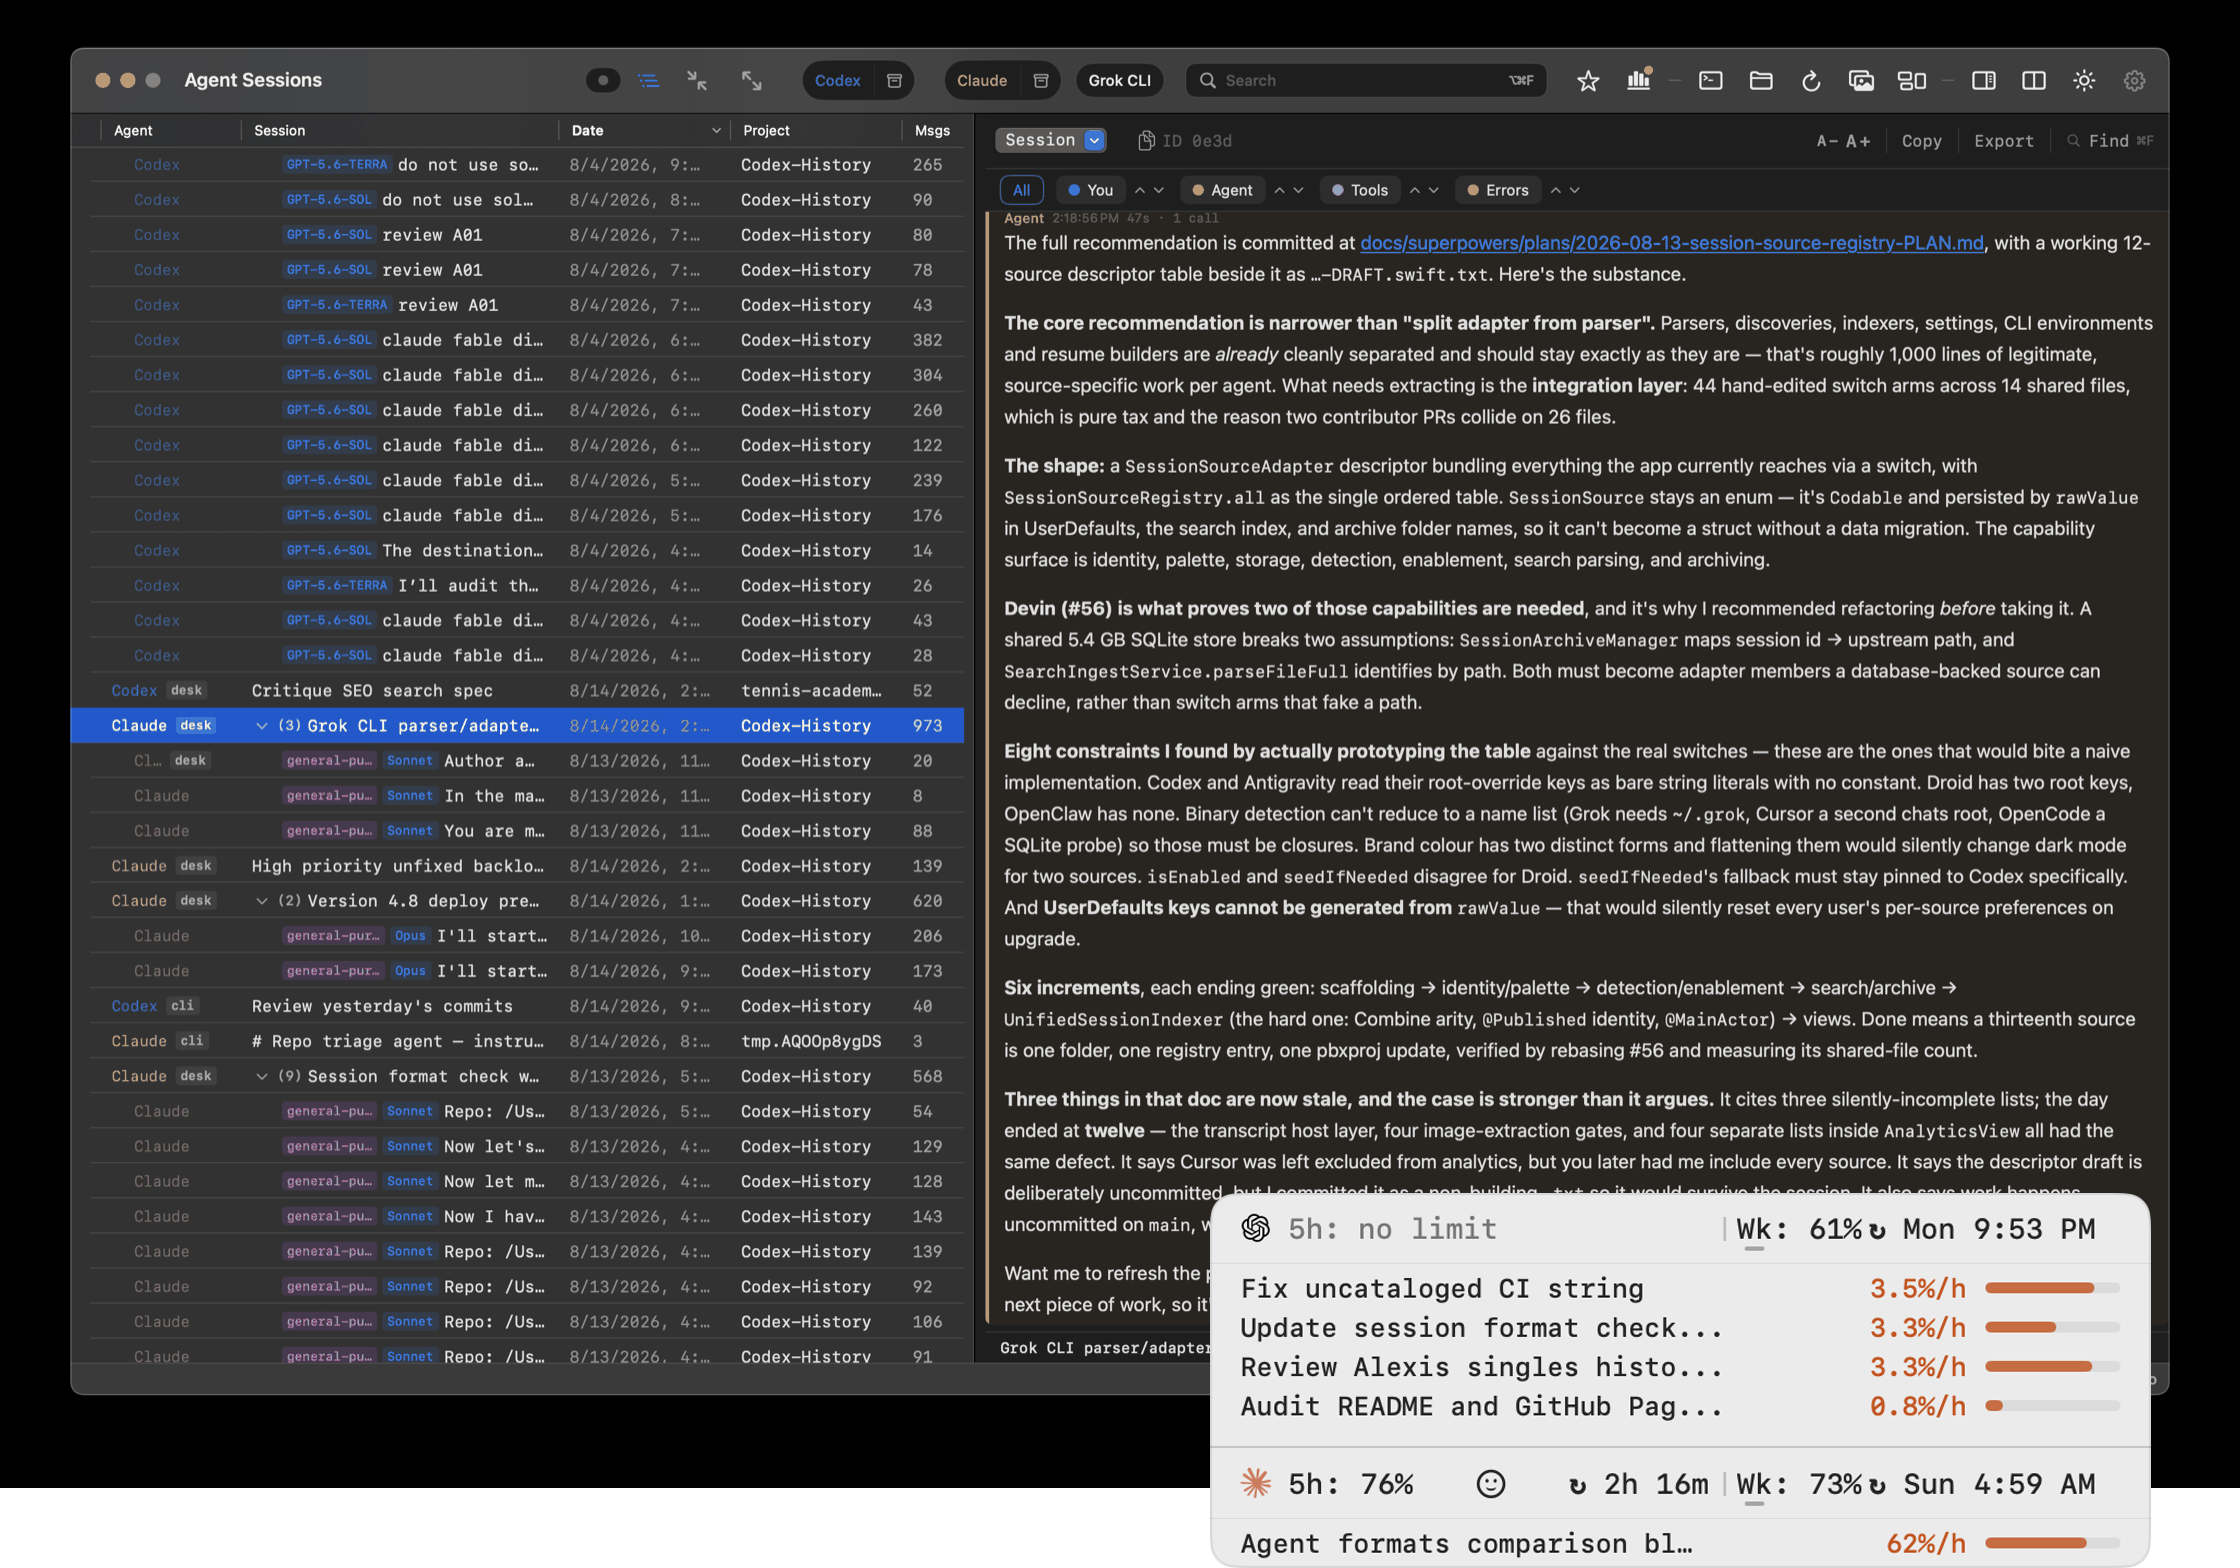Click the refresh circular arrow icon
The width and height of the screenshot is (2240, 1568).
point(1811,81)
